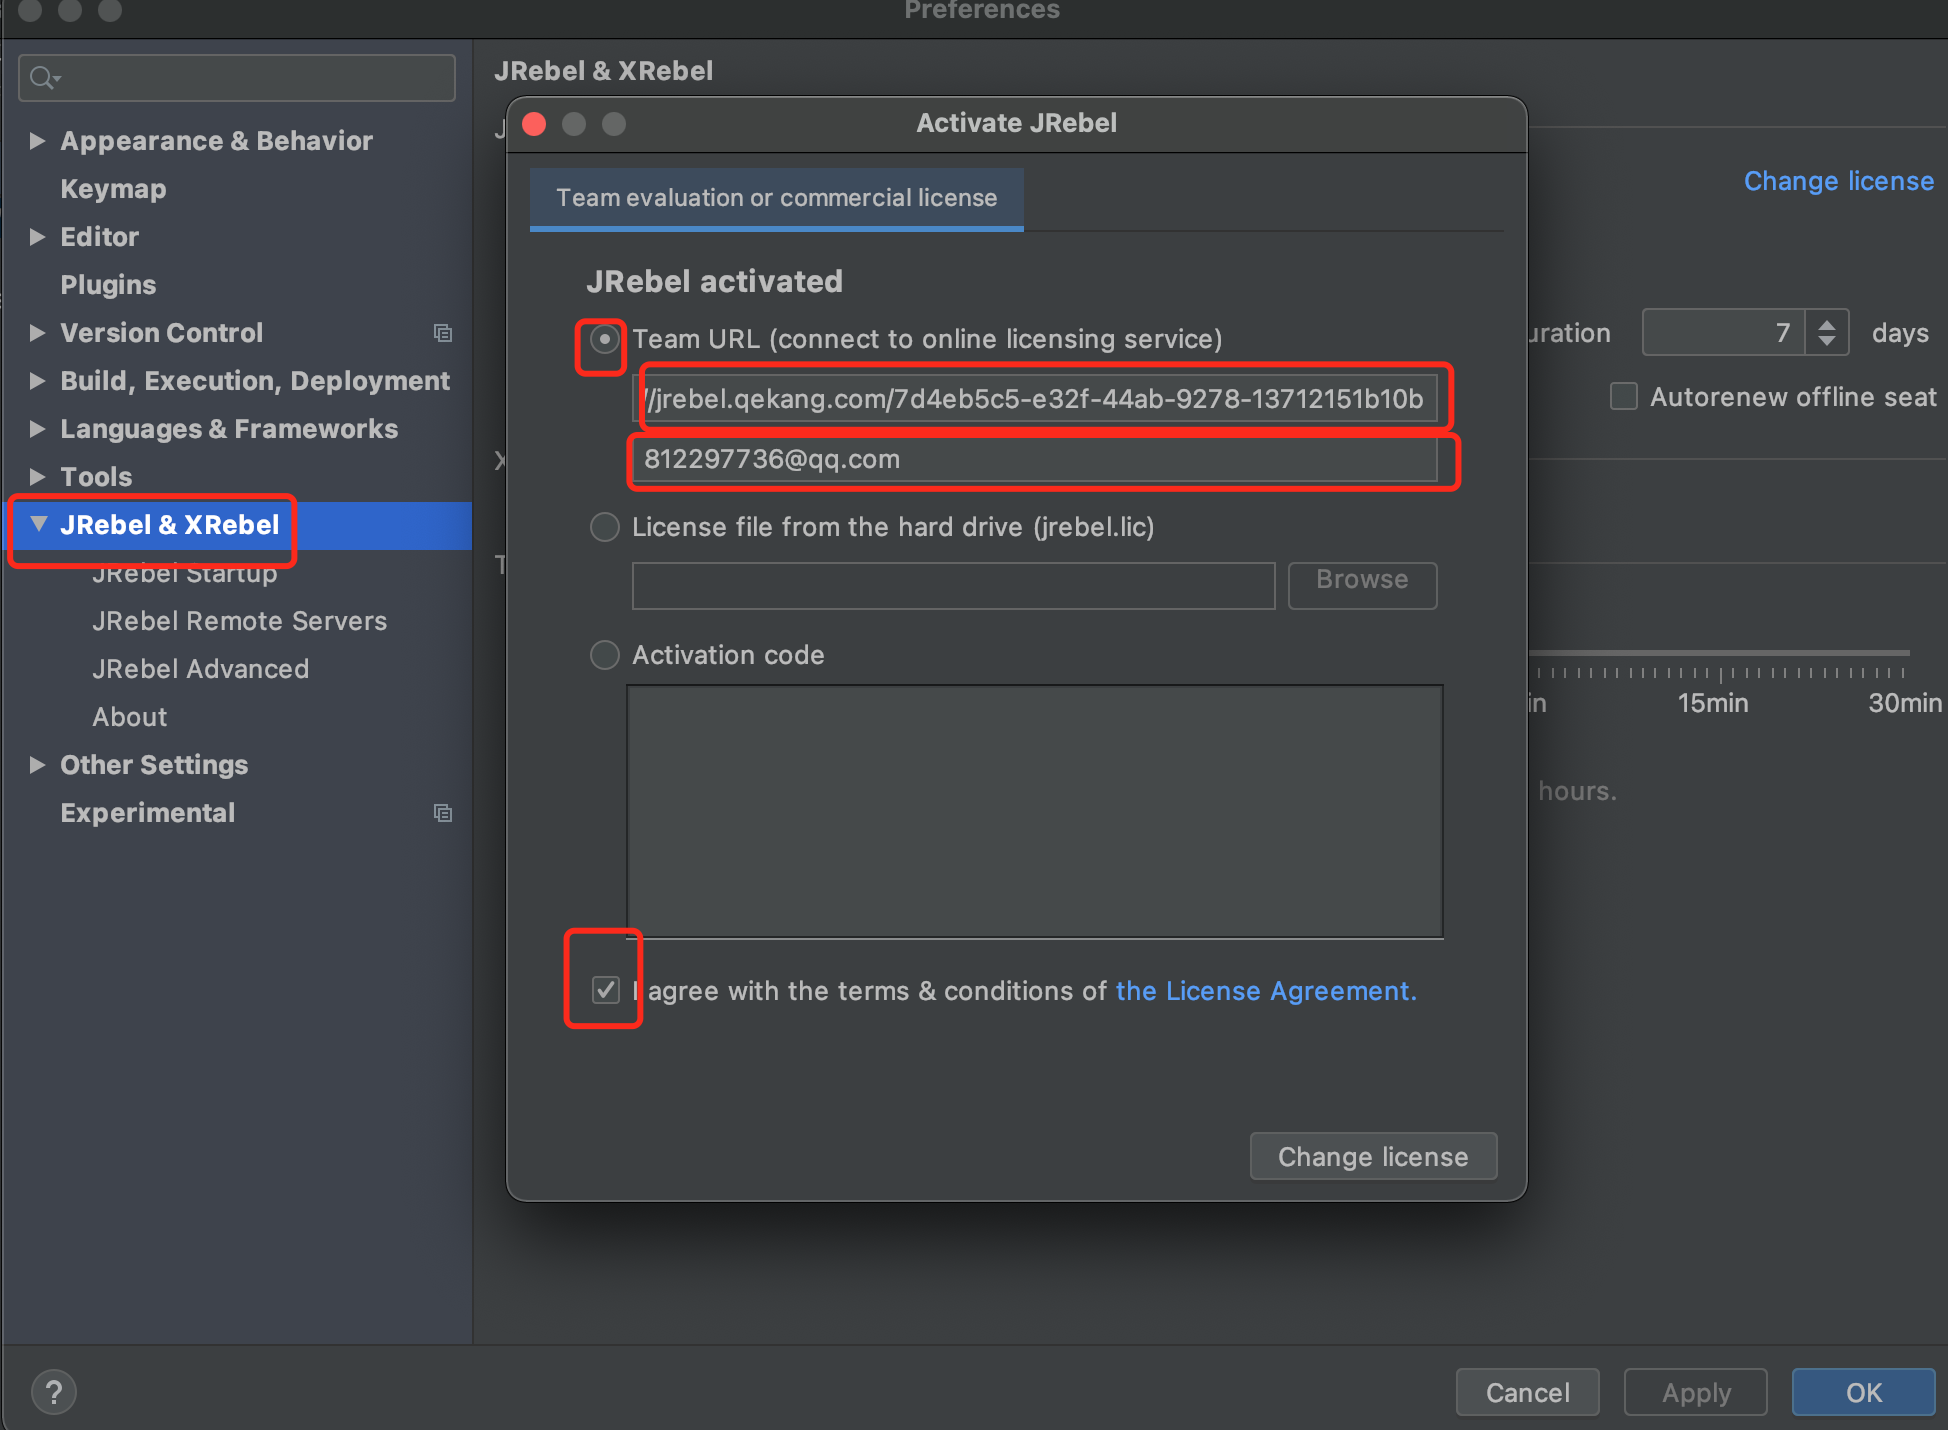Click the Version Control project-level settings icon

click(x=443, y=333)
